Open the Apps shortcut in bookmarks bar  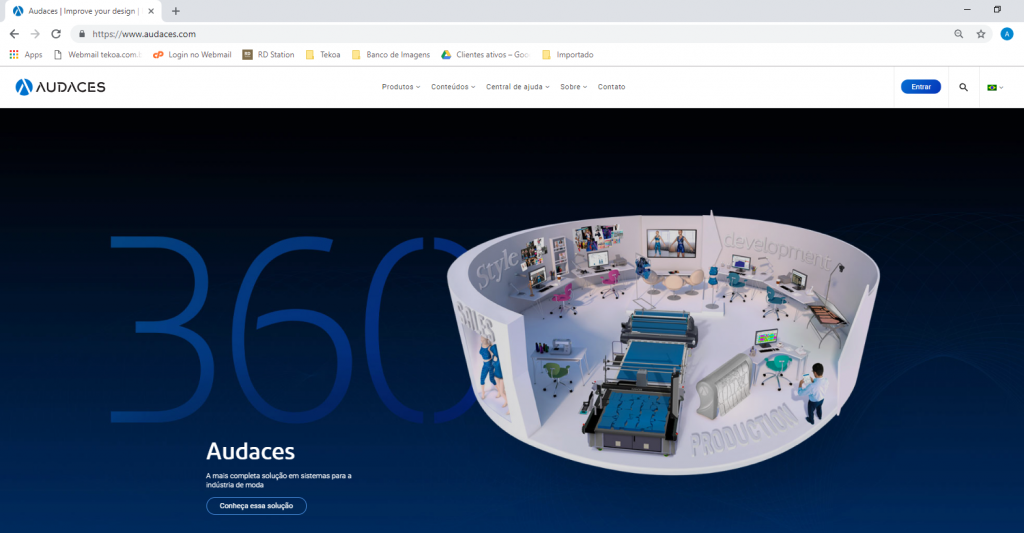click(x=26, y=55)
